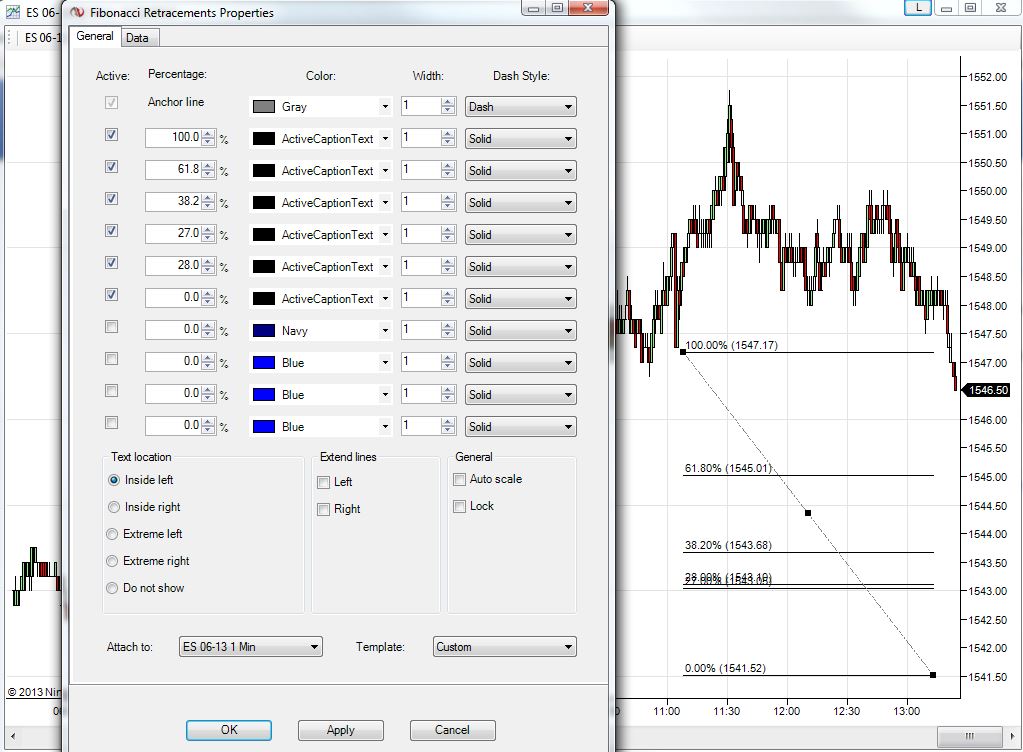The width and height of the screenshot is (1023, 752).
Task: Uncheck the 61.8% level active checkbox
Action: (112, 166)
